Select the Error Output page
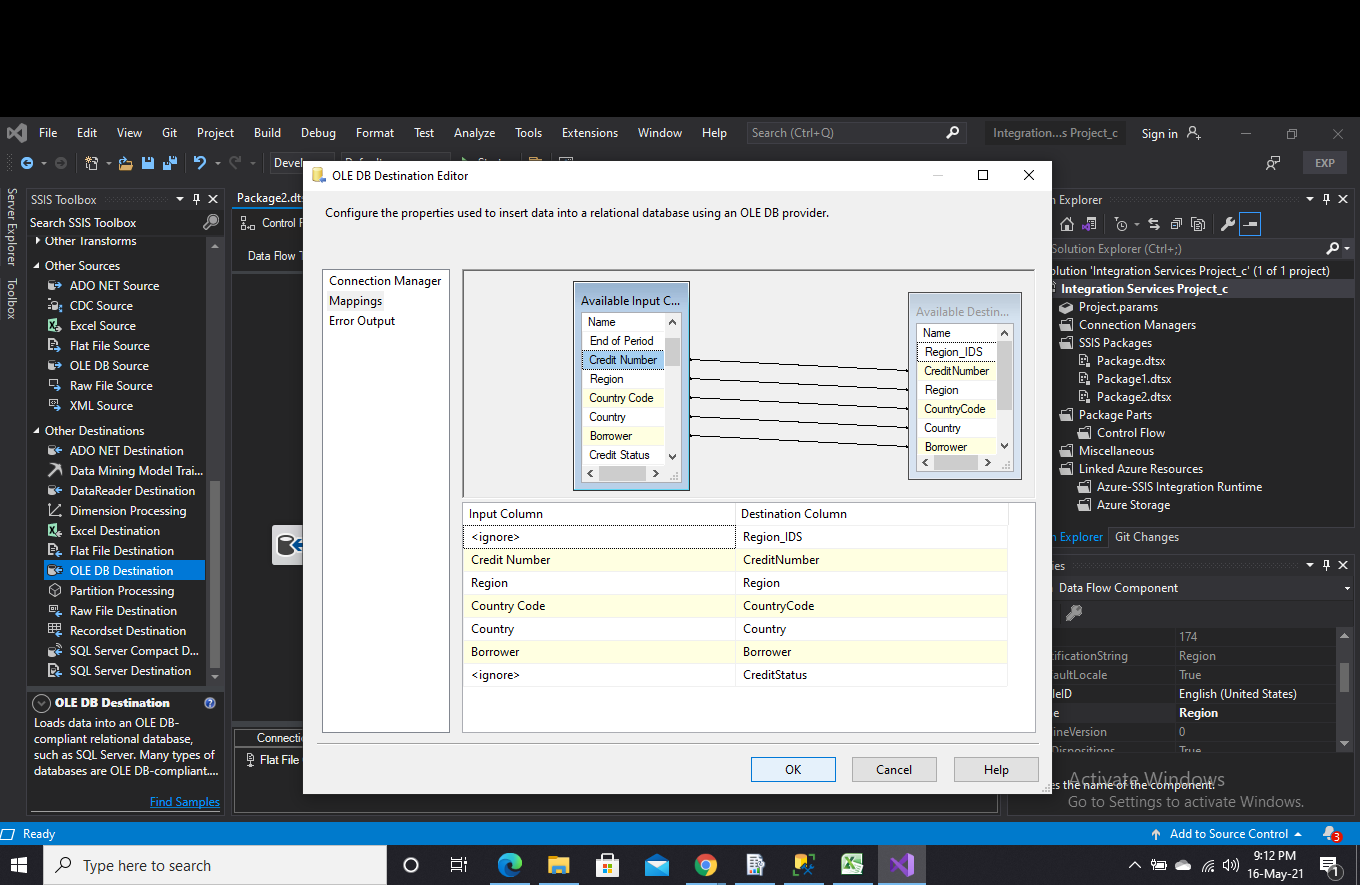Image resolution: width=1360 pixels, height=885 pixels. (362, 321)
